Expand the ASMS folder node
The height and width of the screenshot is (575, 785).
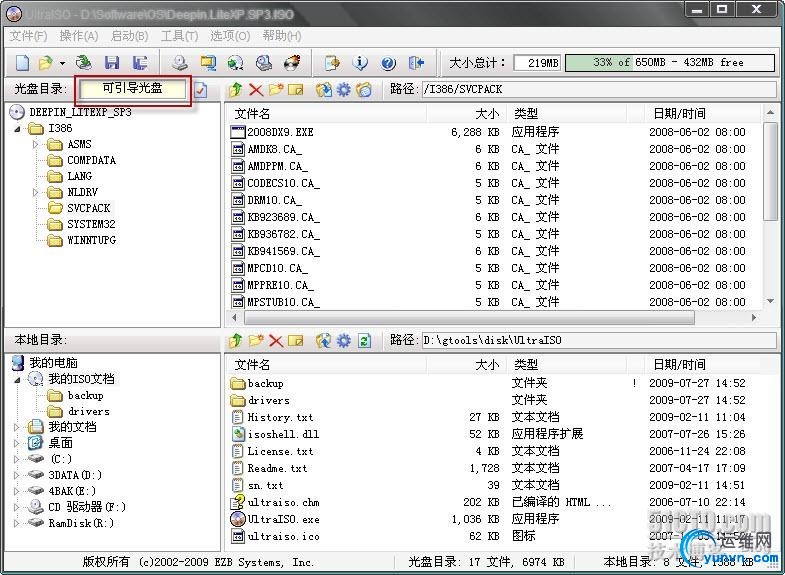(35, 145)
